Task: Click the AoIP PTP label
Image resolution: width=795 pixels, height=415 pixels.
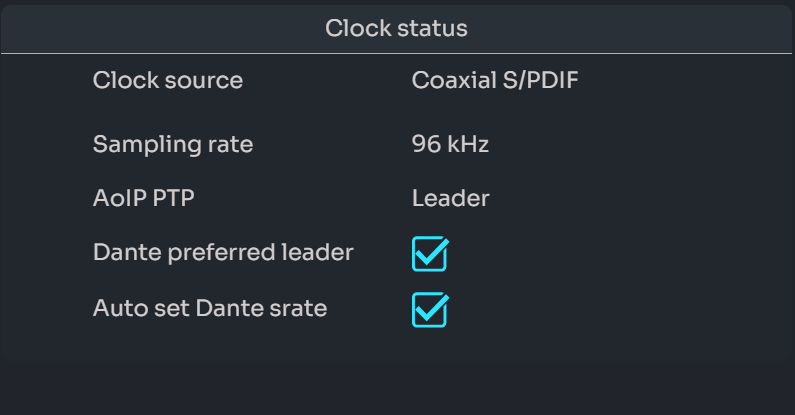Action: coord(143,198)
